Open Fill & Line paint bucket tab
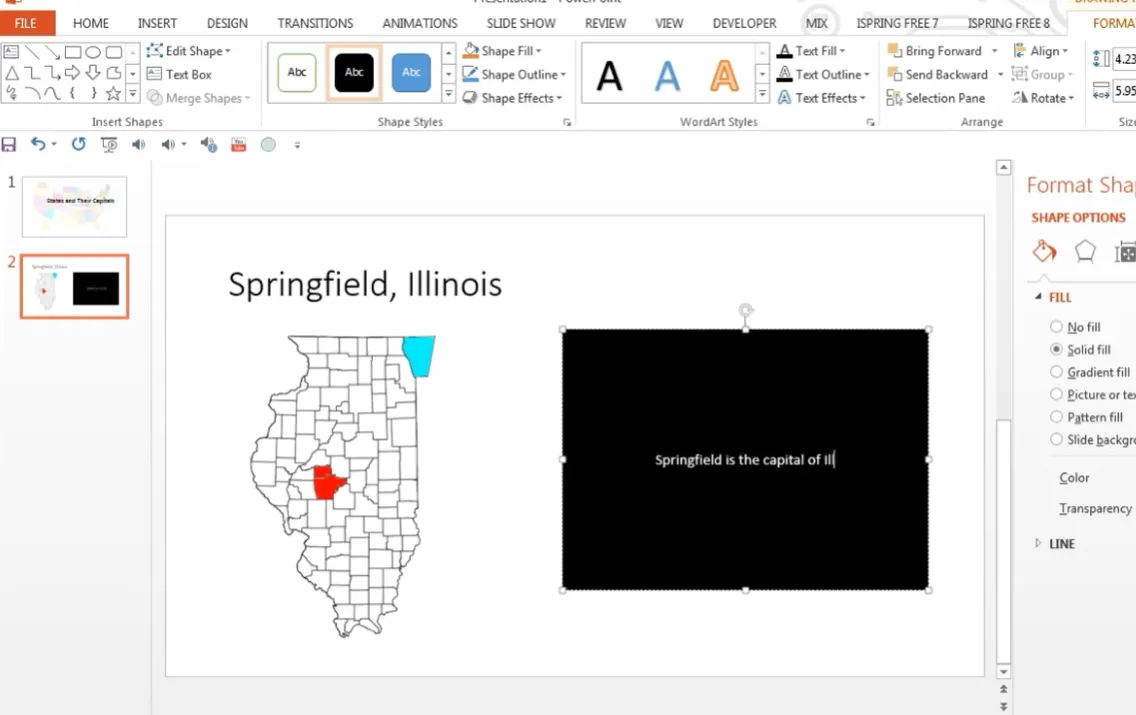Image resolution: width=1136 pixels, height=715 pixels. coord(1044,251)
